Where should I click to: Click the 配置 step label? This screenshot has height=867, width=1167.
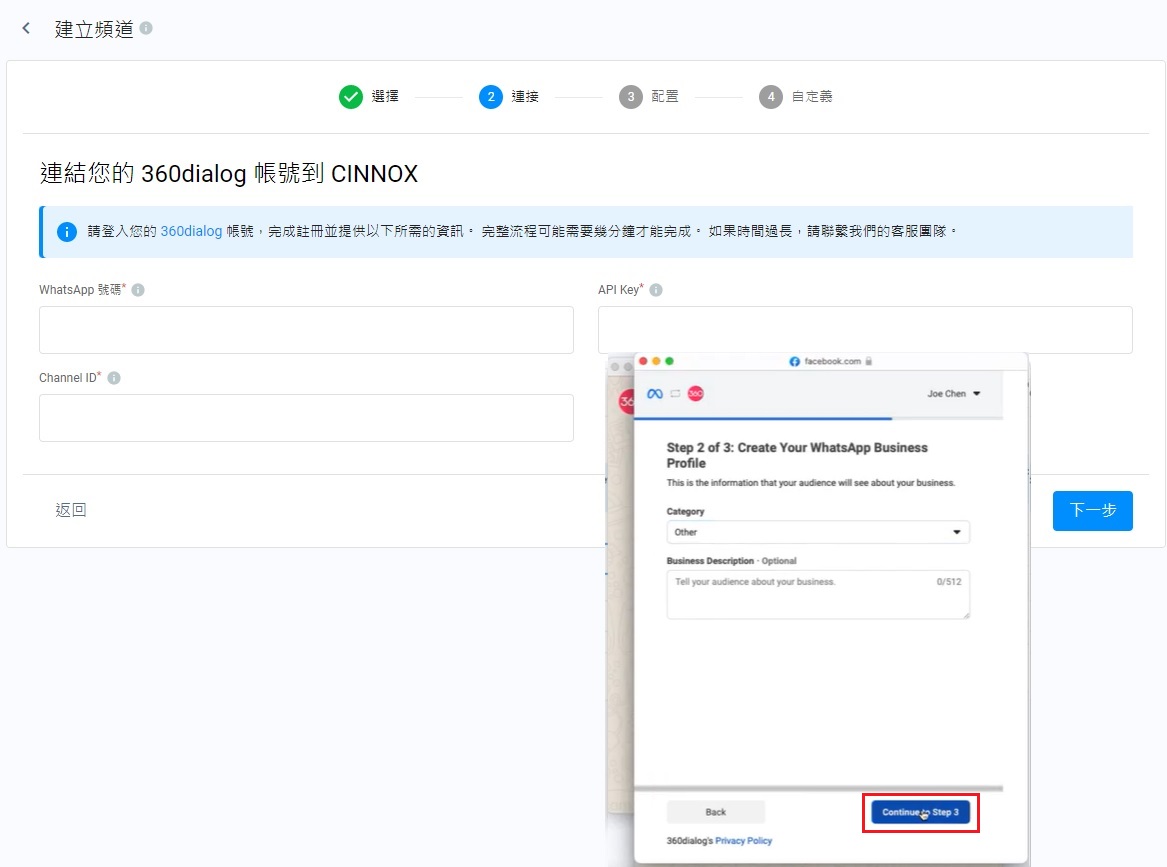pyautogui.click(x=665, y=97)
